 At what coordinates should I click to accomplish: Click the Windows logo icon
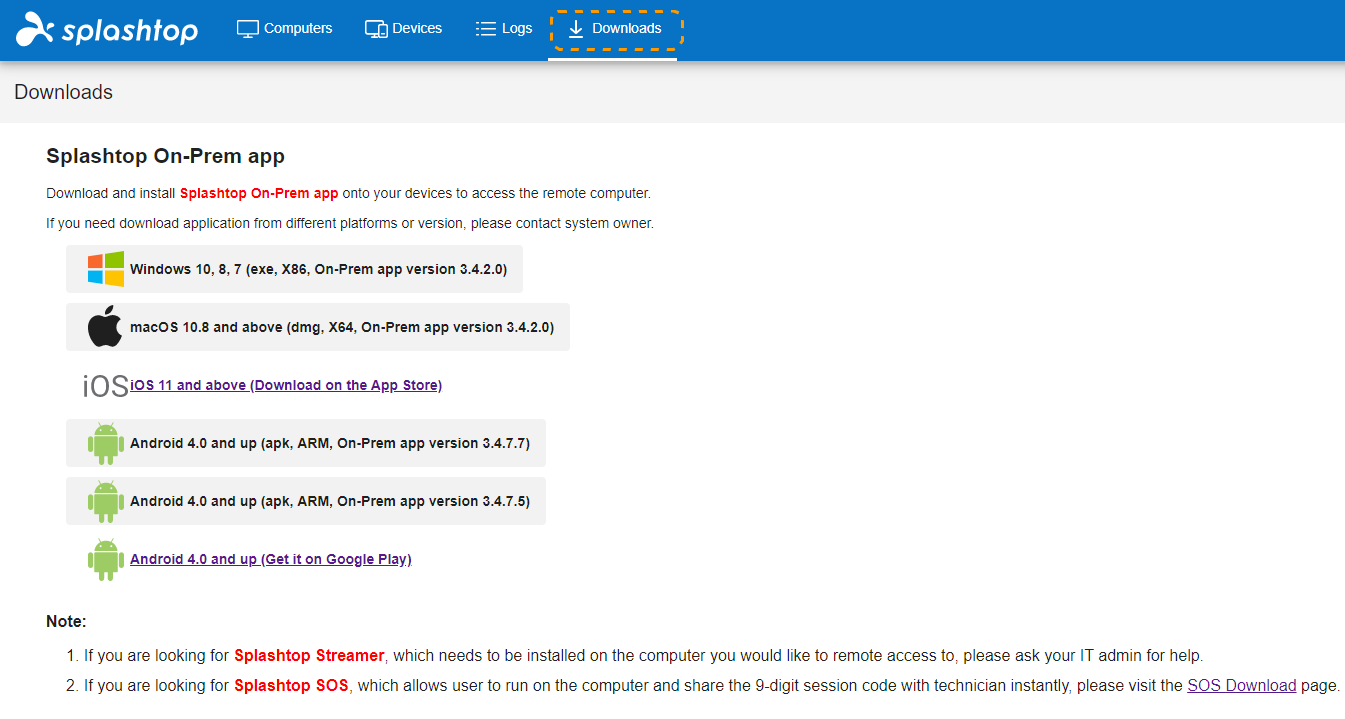pyautogui.click(x=106, y=269)
